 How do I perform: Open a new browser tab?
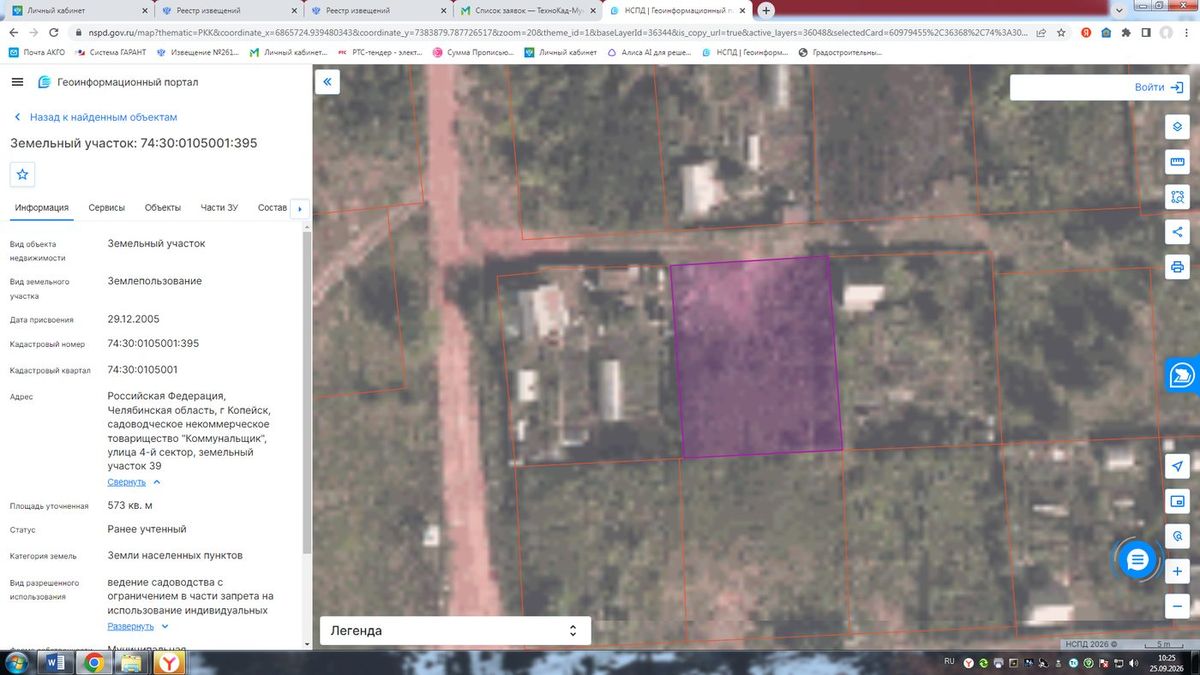766,10
